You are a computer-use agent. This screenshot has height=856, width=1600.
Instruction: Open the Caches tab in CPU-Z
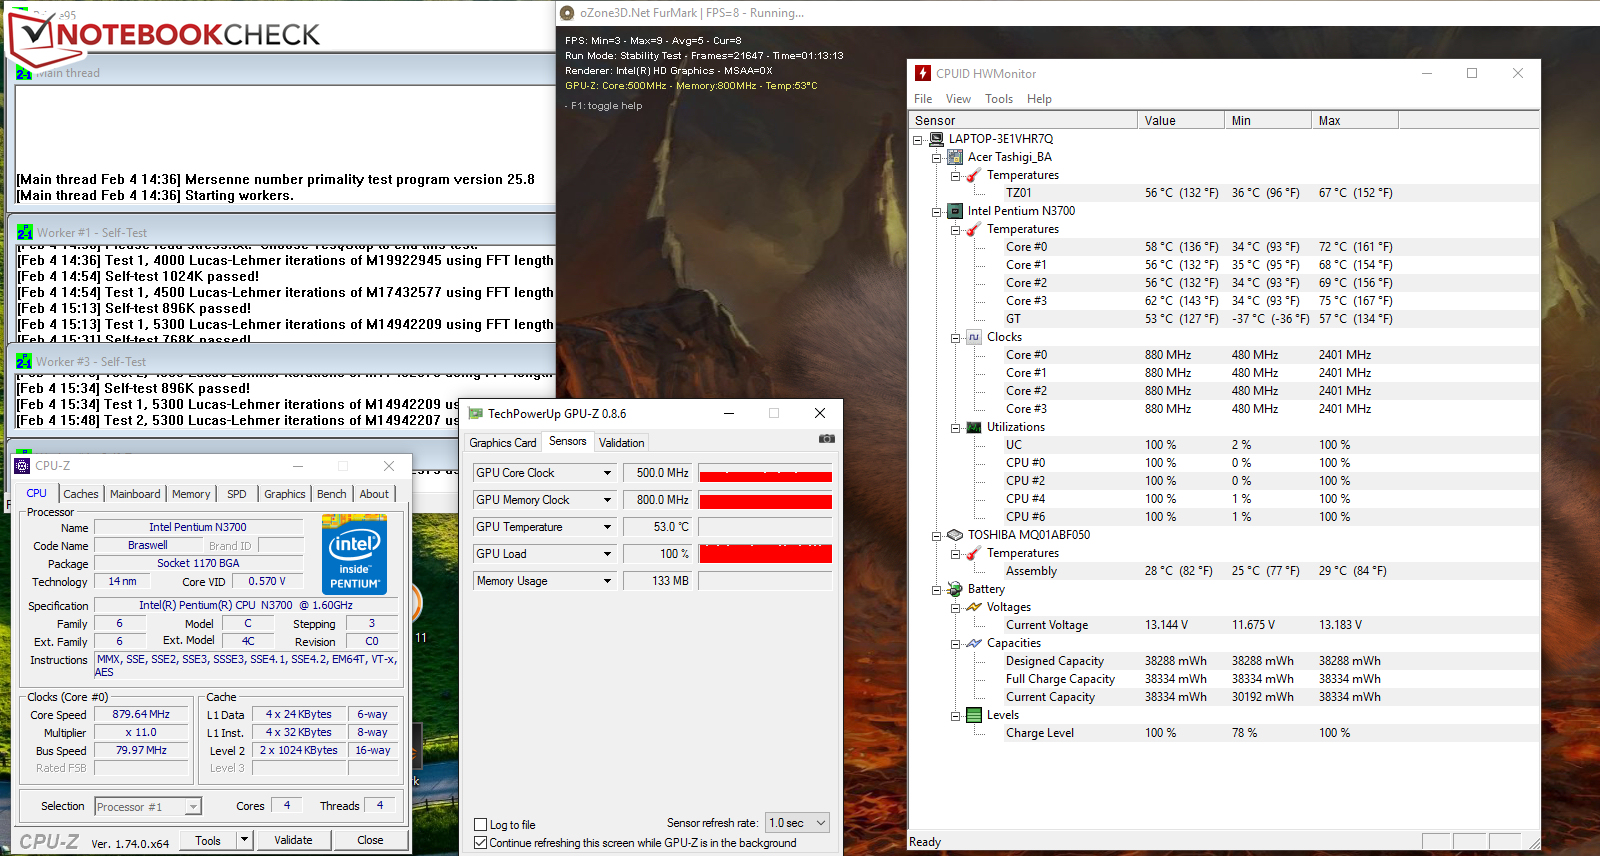click(81, 494)
